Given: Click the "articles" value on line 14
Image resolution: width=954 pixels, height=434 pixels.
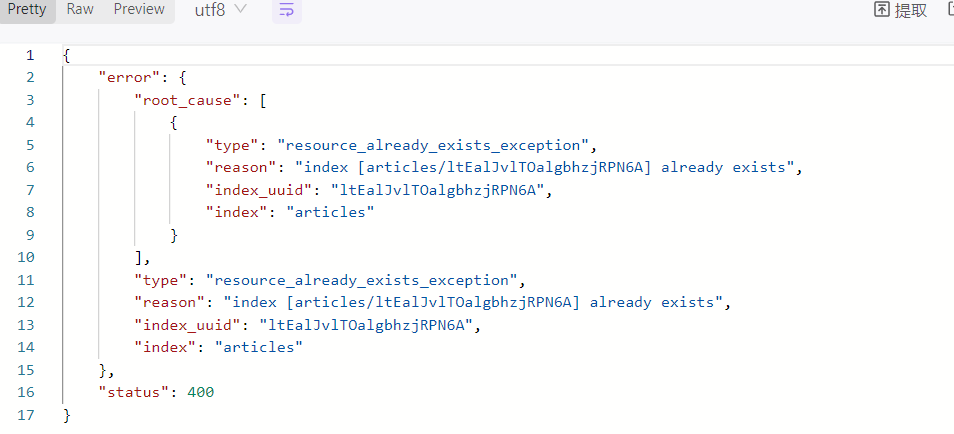Looking at the screenshot, I should (259, 347).
